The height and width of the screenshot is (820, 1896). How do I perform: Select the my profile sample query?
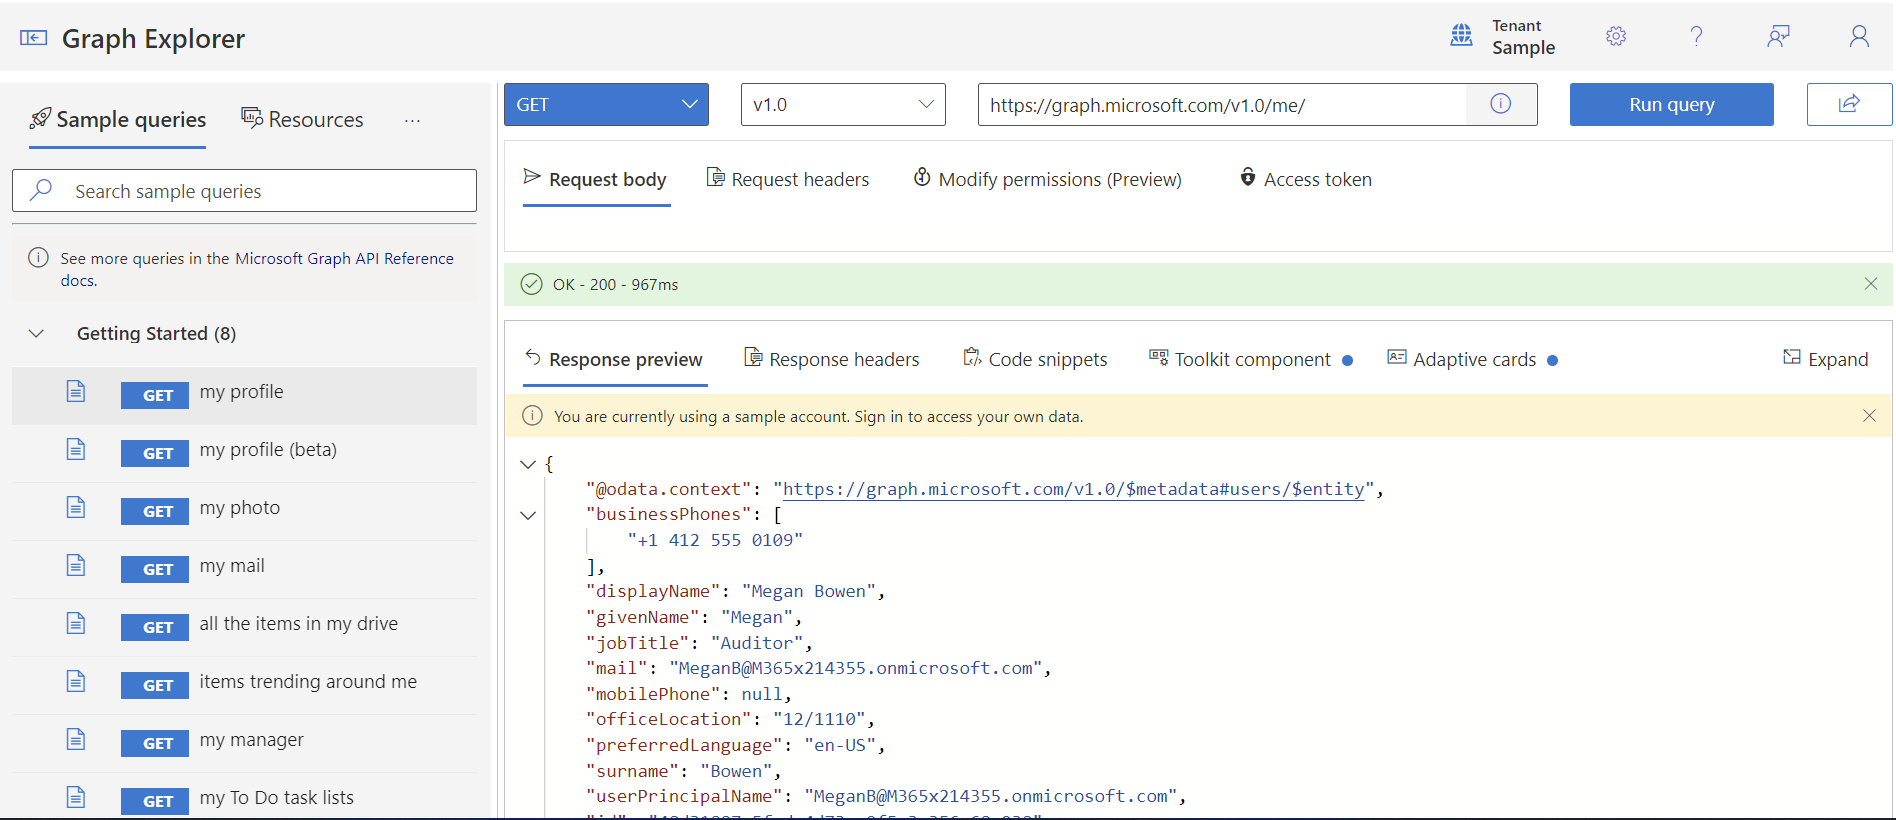coord(244,395)
